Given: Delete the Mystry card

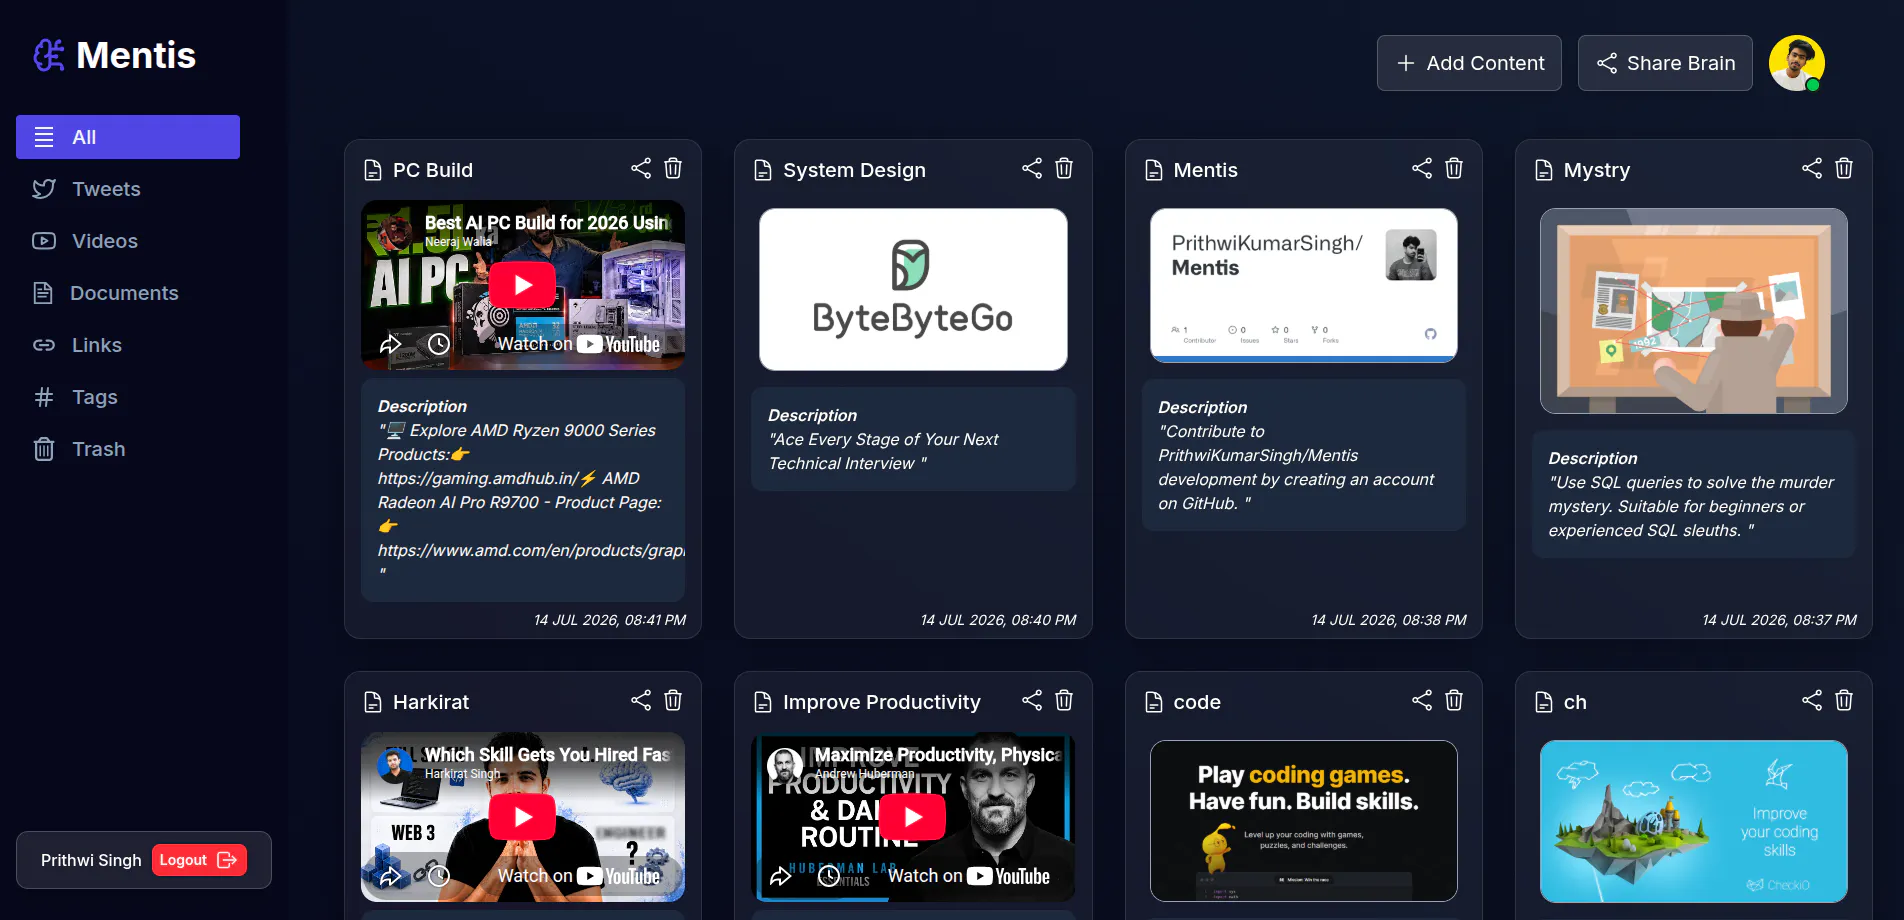Looking at the screenshot, I should tap(1844, 168).
